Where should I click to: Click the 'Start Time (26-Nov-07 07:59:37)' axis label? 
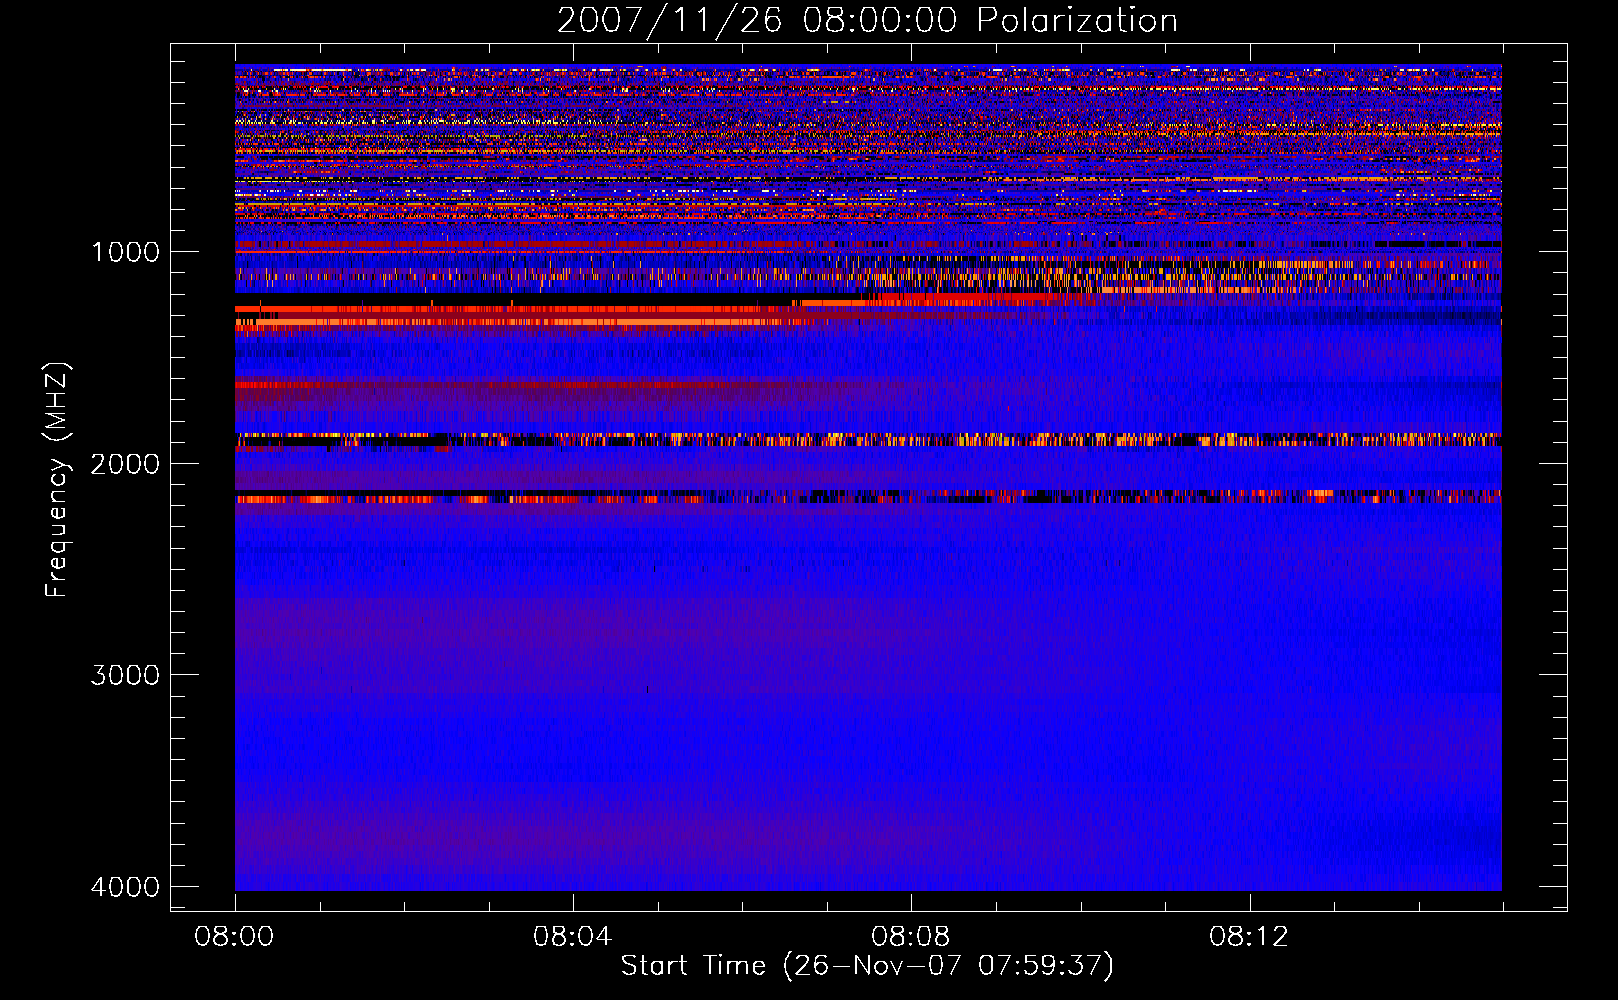coord(867,966)
